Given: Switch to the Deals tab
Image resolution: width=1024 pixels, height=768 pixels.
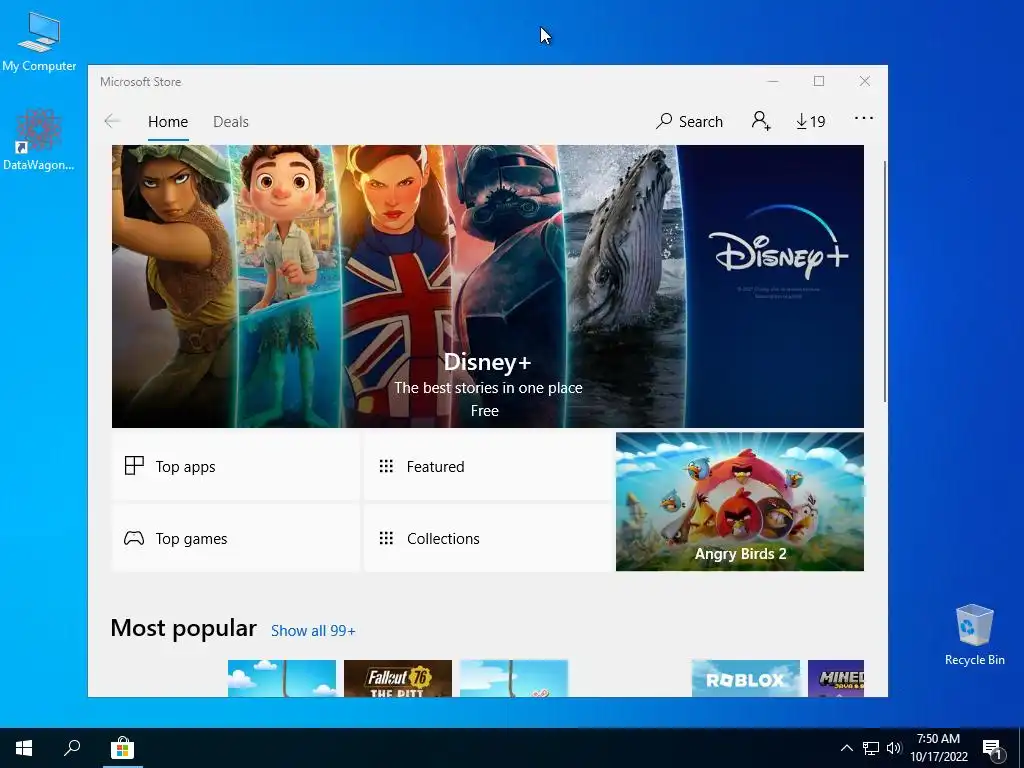Looking at the screenshot, I should (x=231, y=121).
